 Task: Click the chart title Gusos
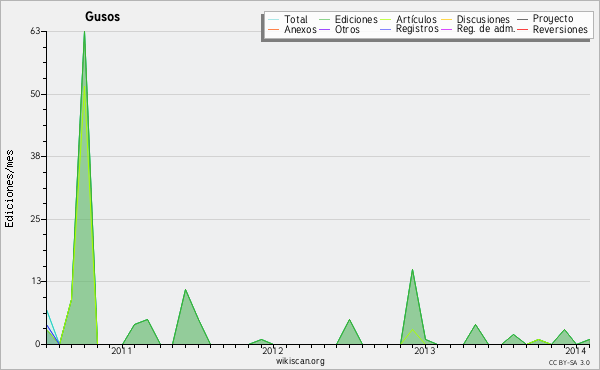(x=103, y=16)
